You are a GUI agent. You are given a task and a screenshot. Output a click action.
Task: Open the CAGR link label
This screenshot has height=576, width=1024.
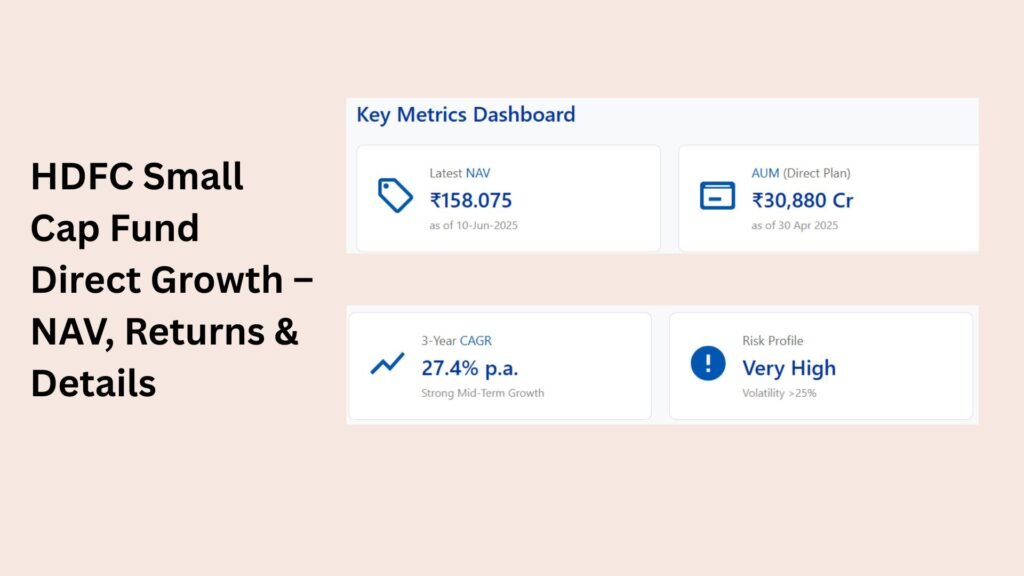tap(475, 340)
